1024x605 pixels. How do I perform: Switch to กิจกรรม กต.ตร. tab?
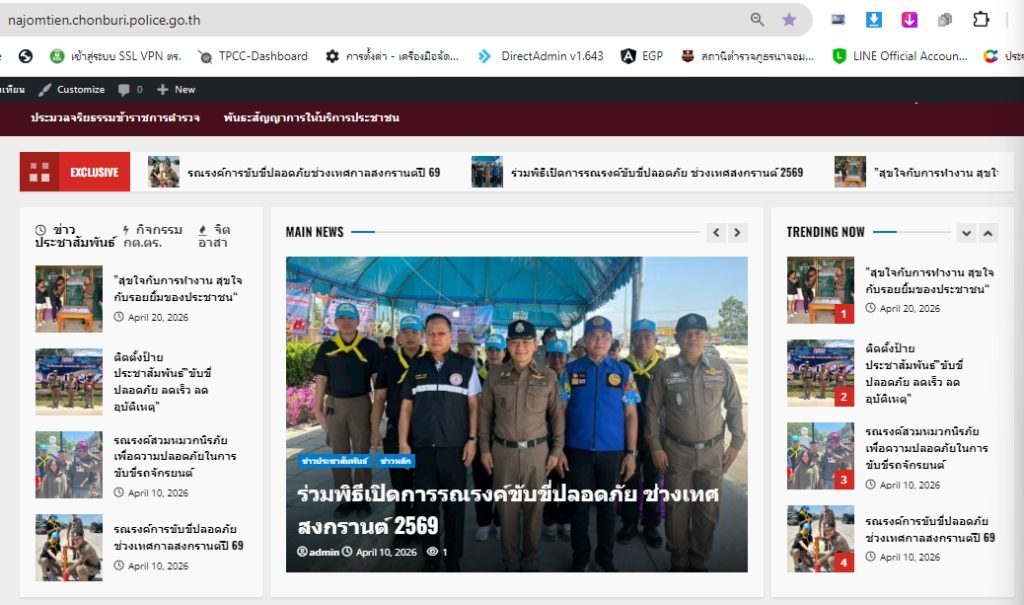click(x=153, y=236)
